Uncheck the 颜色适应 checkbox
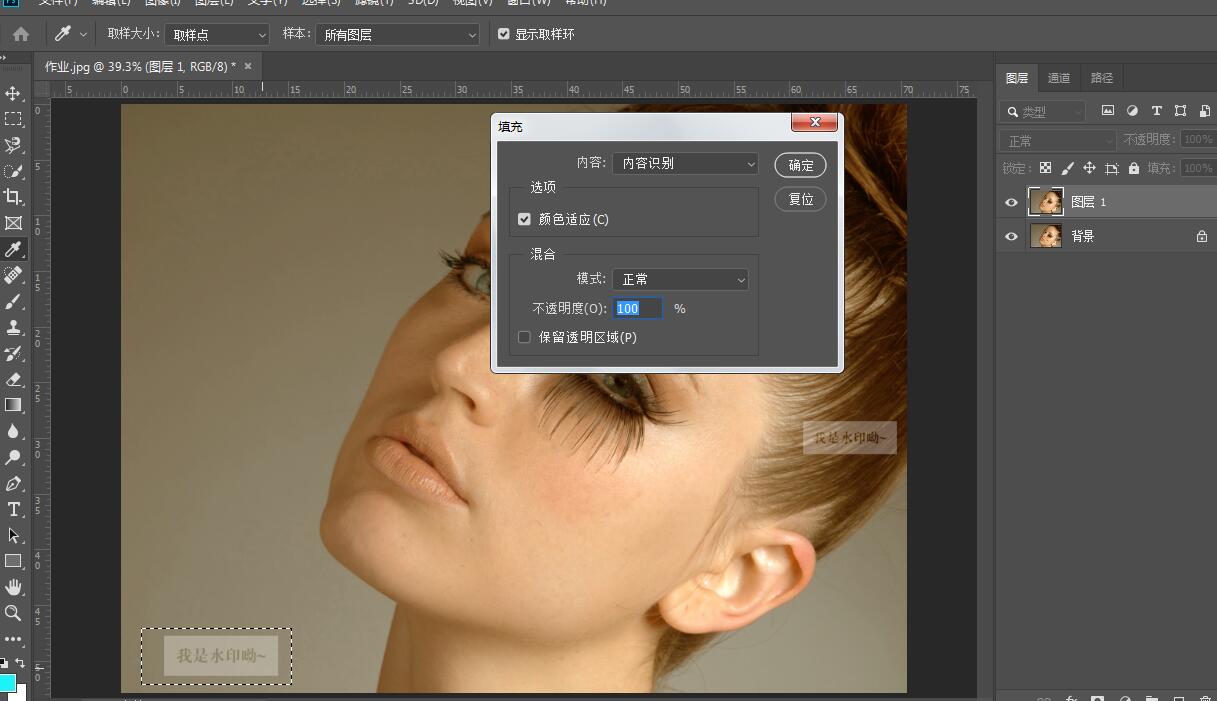 (x=524, y=219)
